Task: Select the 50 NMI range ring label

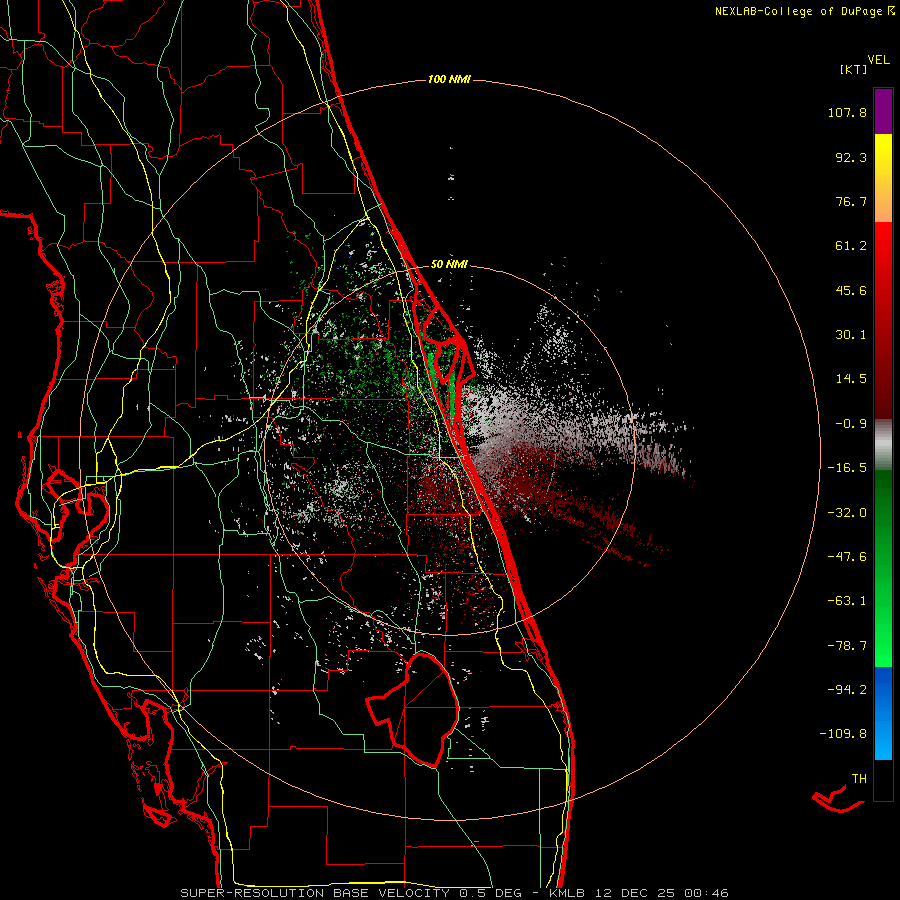Action: 449,264
